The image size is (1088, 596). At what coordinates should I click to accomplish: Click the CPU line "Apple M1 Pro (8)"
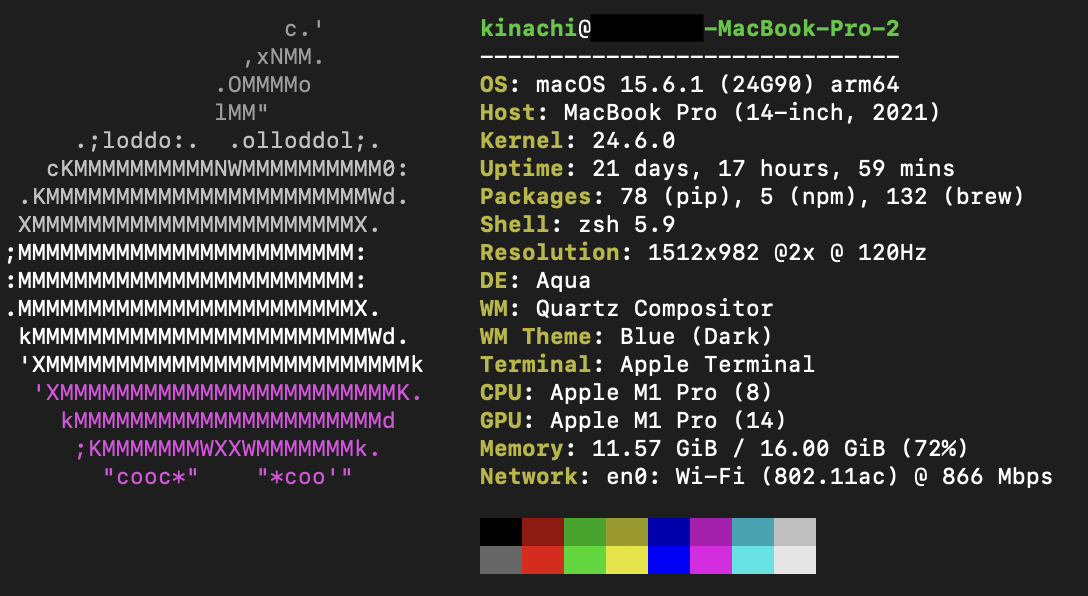(627, 393)
